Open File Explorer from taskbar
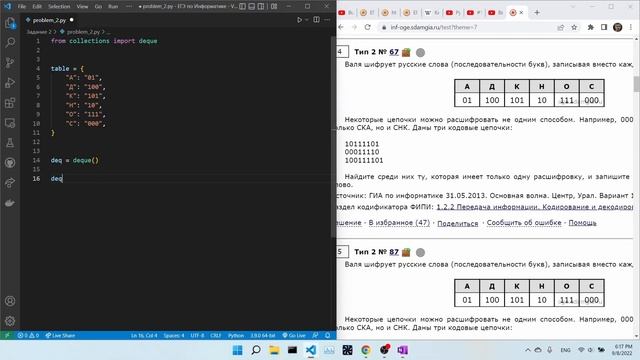 click(274, 350)
